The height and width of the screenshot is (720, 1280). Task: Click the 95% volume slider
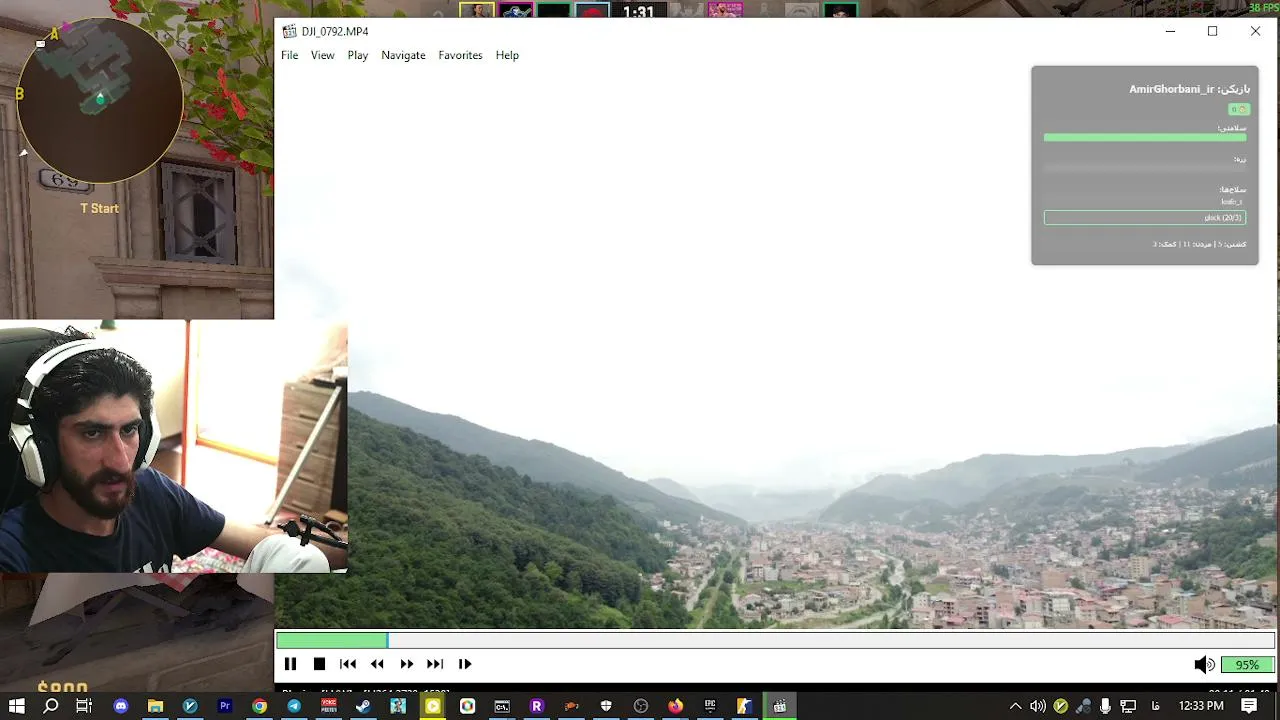pyautogui.click(x=1247, y=665)
